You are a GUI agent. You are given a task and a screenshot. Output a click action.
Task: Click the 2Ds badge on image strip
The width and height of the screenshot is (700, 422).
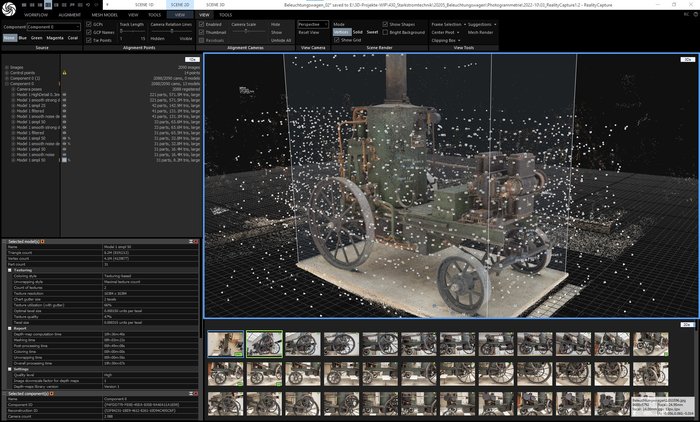point(687,325)
